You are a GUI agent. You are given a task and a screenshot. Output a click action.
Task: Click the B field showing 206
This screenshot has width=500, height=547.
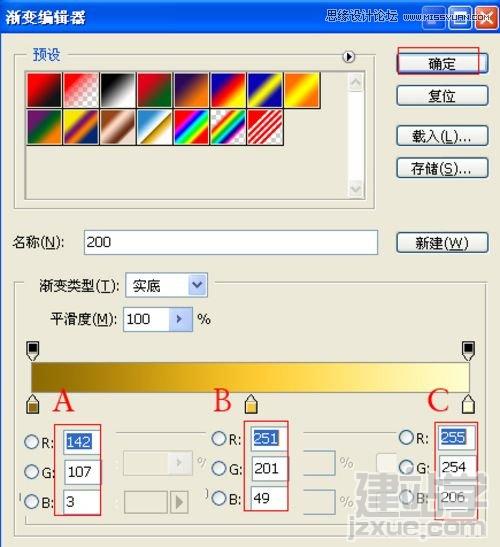click(x=456, y=497)
